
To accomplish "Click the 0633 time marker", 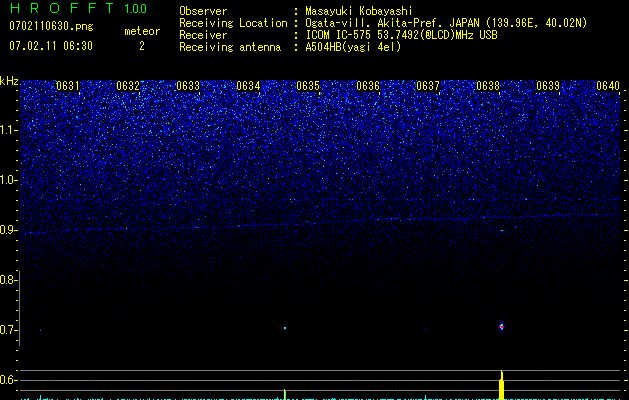I will tap(188, 86).
